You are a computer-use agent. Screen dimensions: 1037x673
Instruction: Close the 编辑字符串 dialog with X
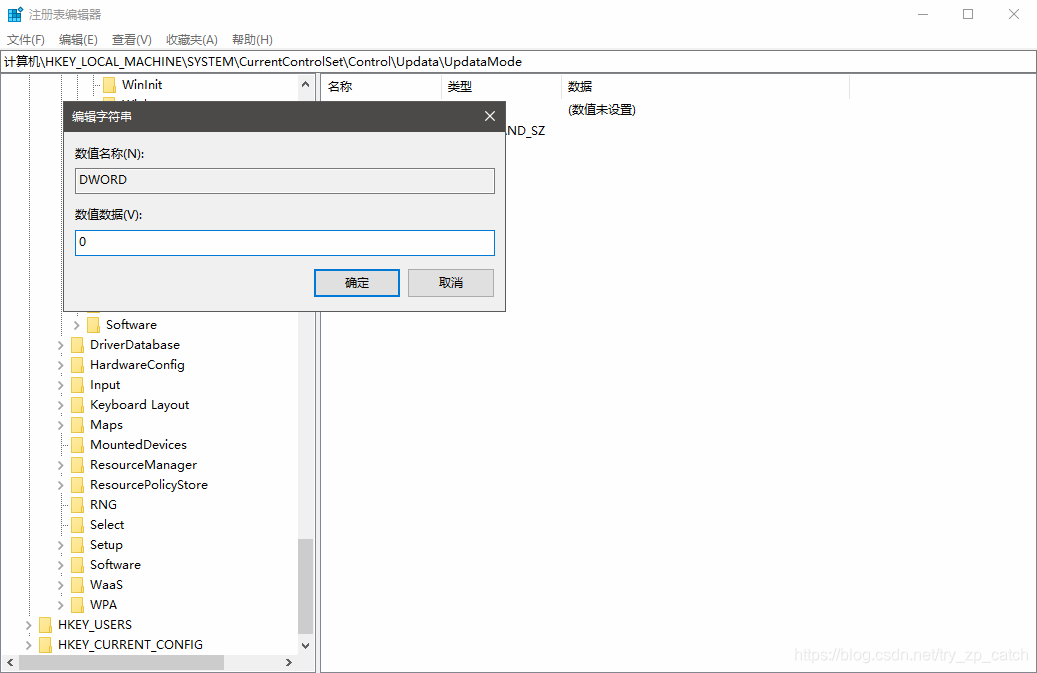[x=490, y=116]
